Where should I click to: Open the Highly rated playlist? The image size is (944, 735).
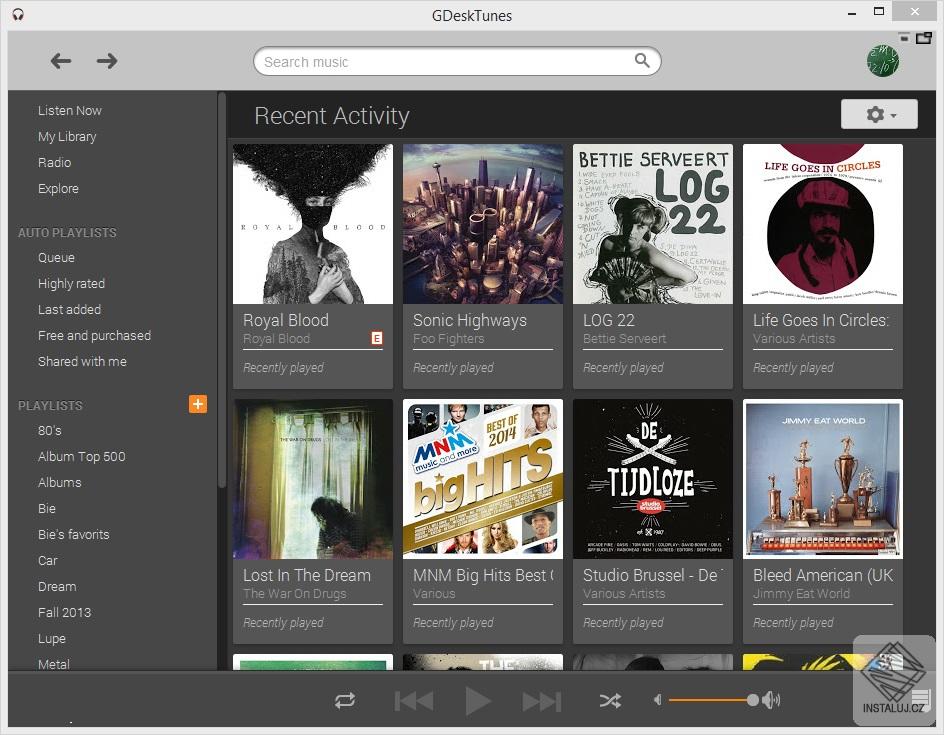pos(71,284)
